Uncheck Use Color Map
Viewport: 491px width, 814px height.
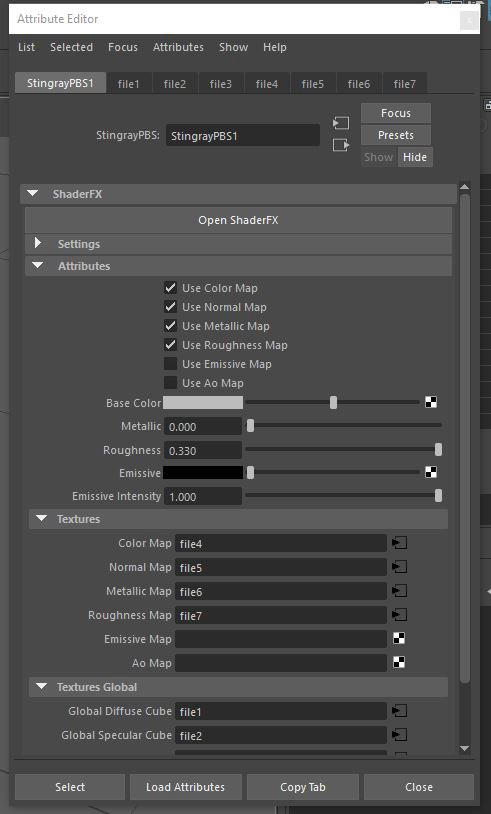point(170,288)
